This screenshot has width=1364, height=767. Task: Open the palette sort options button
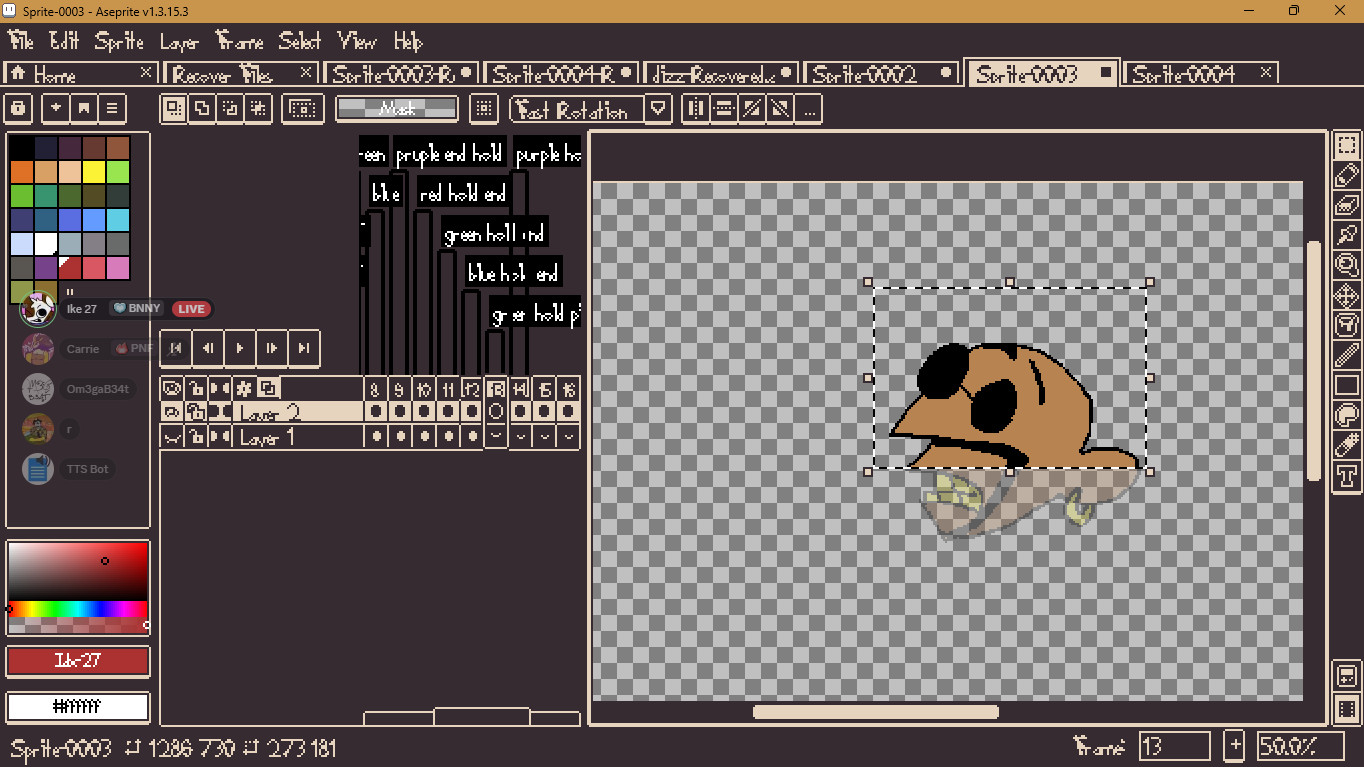pyautogui.click(x=55, y=108)
